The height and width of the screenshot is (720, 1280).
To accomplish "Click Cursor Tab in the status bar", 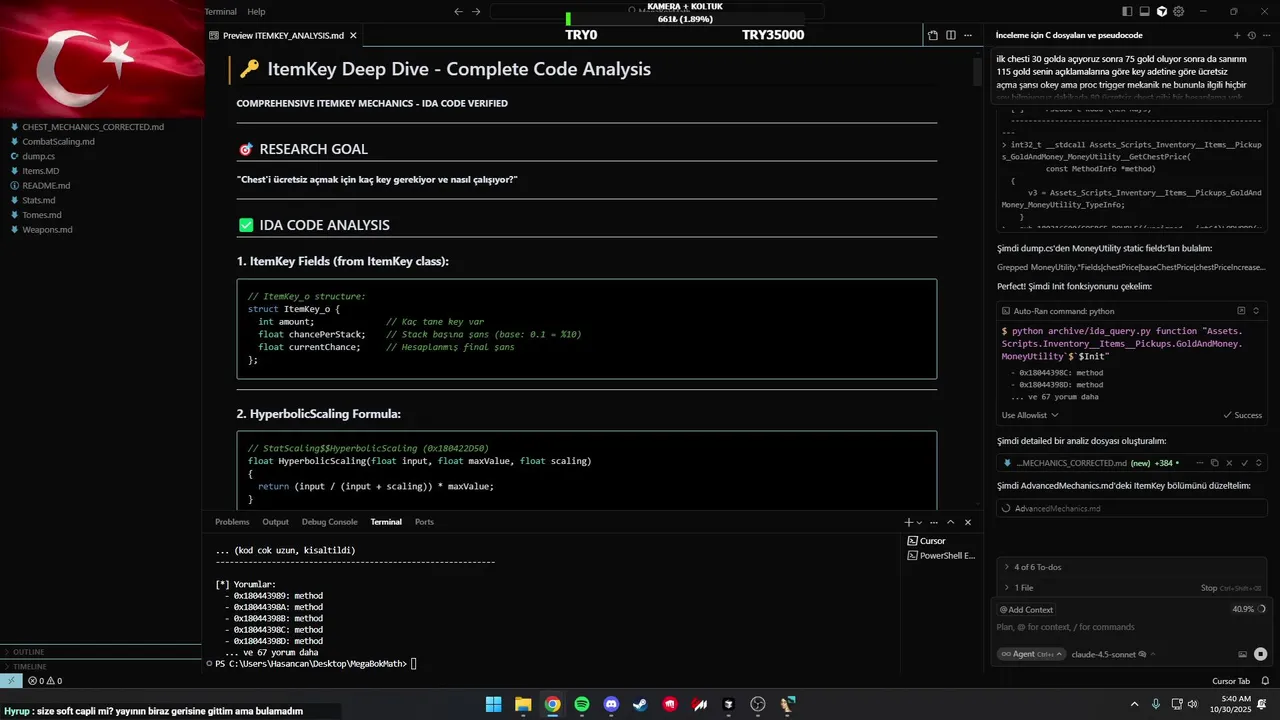I will (x=1230, y=681).
